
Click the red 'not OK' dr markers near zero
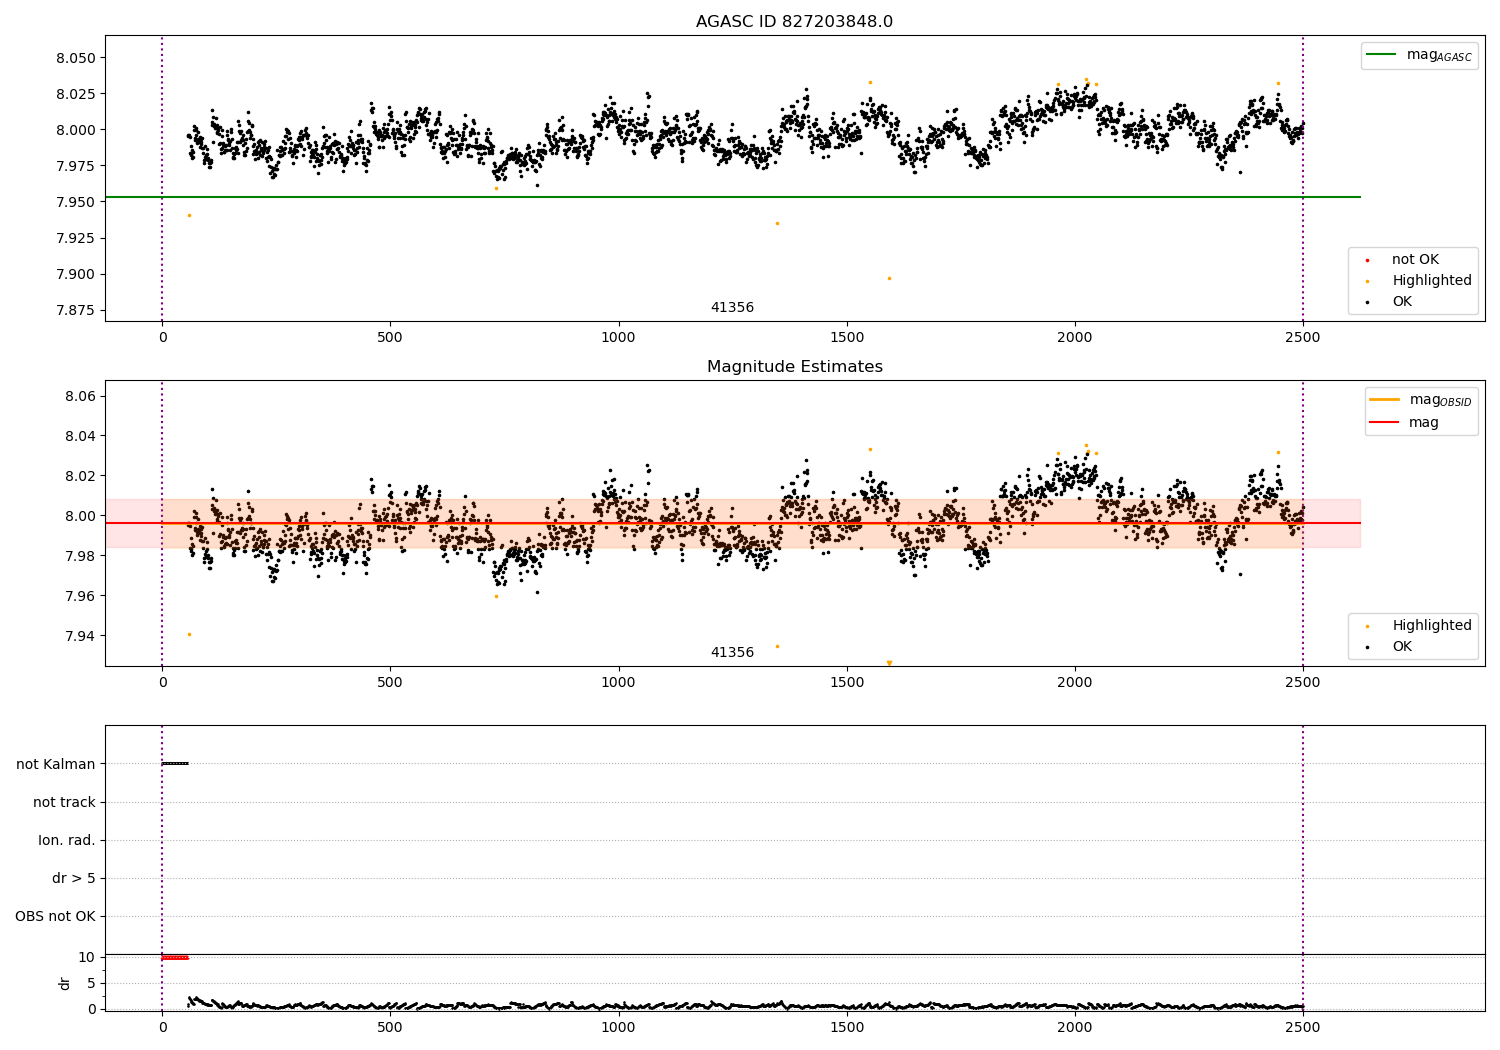[175, 958]
